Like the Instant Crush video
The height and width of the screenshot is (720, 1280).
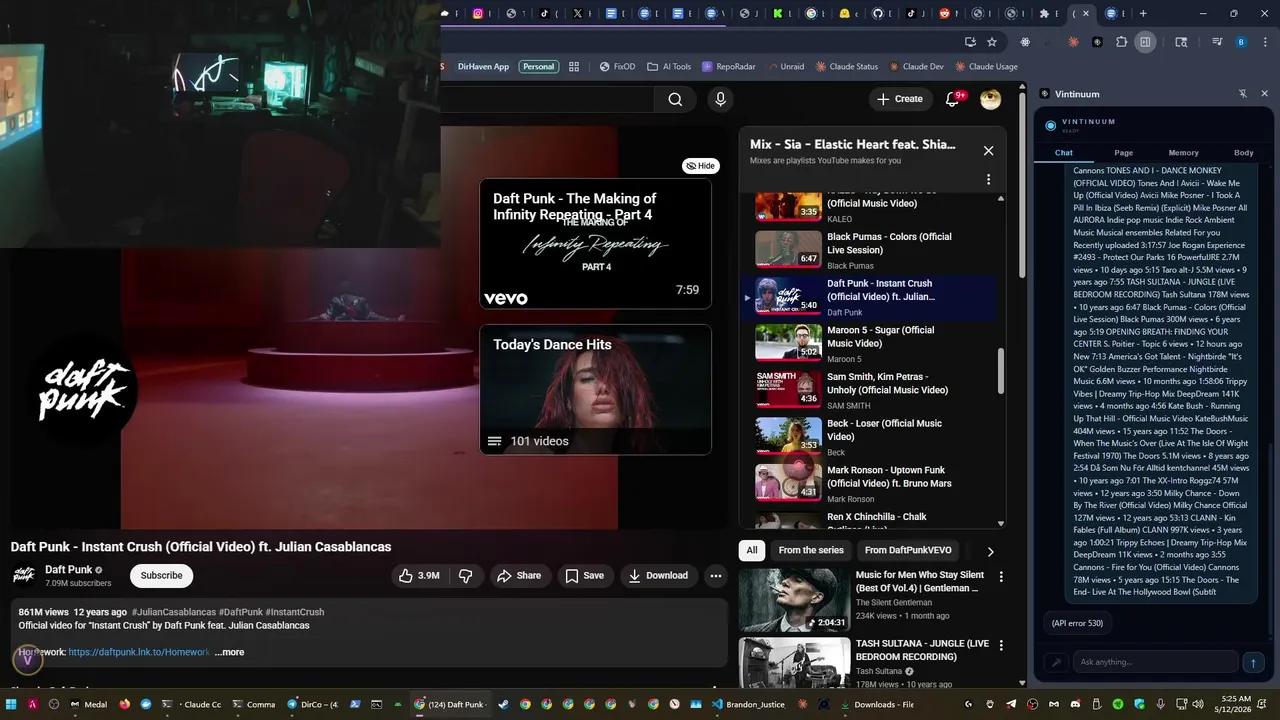419,576
